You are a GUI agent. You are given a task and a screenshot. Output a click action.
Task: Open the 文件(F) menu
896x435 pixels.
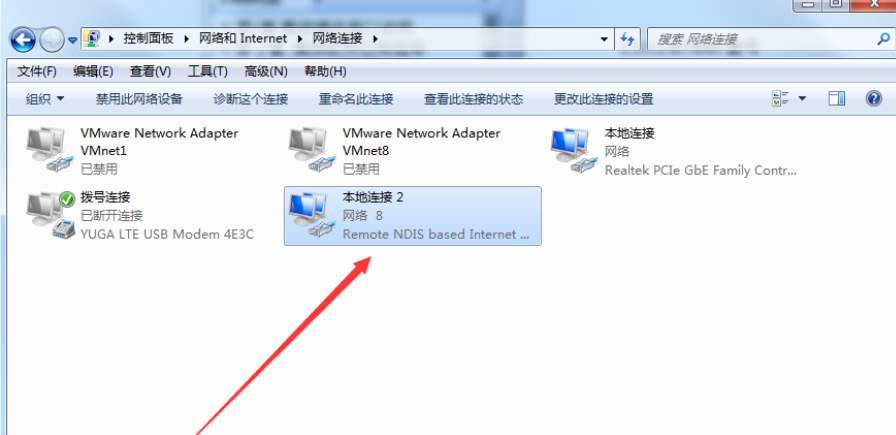tap(37, 72)
